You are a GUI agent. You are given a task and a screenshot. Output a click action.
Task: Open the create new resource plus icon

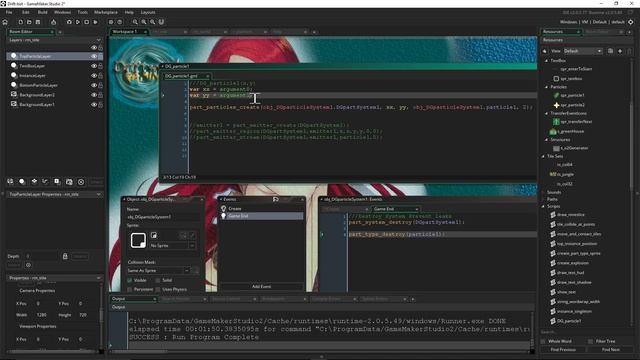[620, 51]
